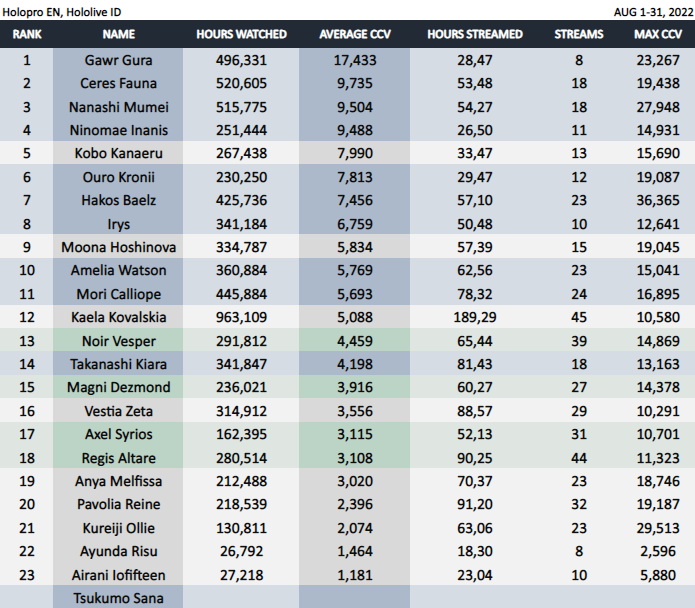
Task: Select the RANK column header
Action: pyautogui.click(x=27, y=34)
